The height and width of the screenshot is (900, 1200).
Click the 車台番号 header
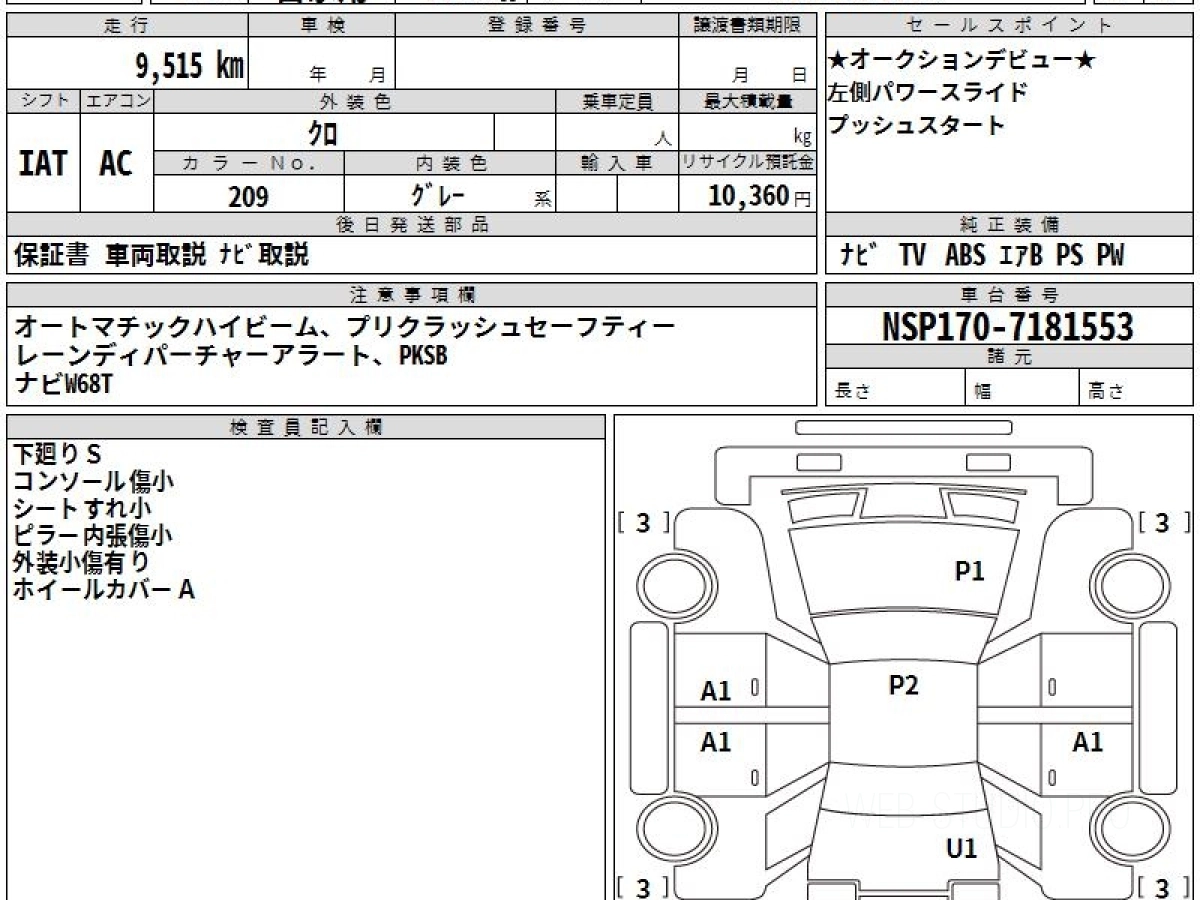click(1009, 295)
